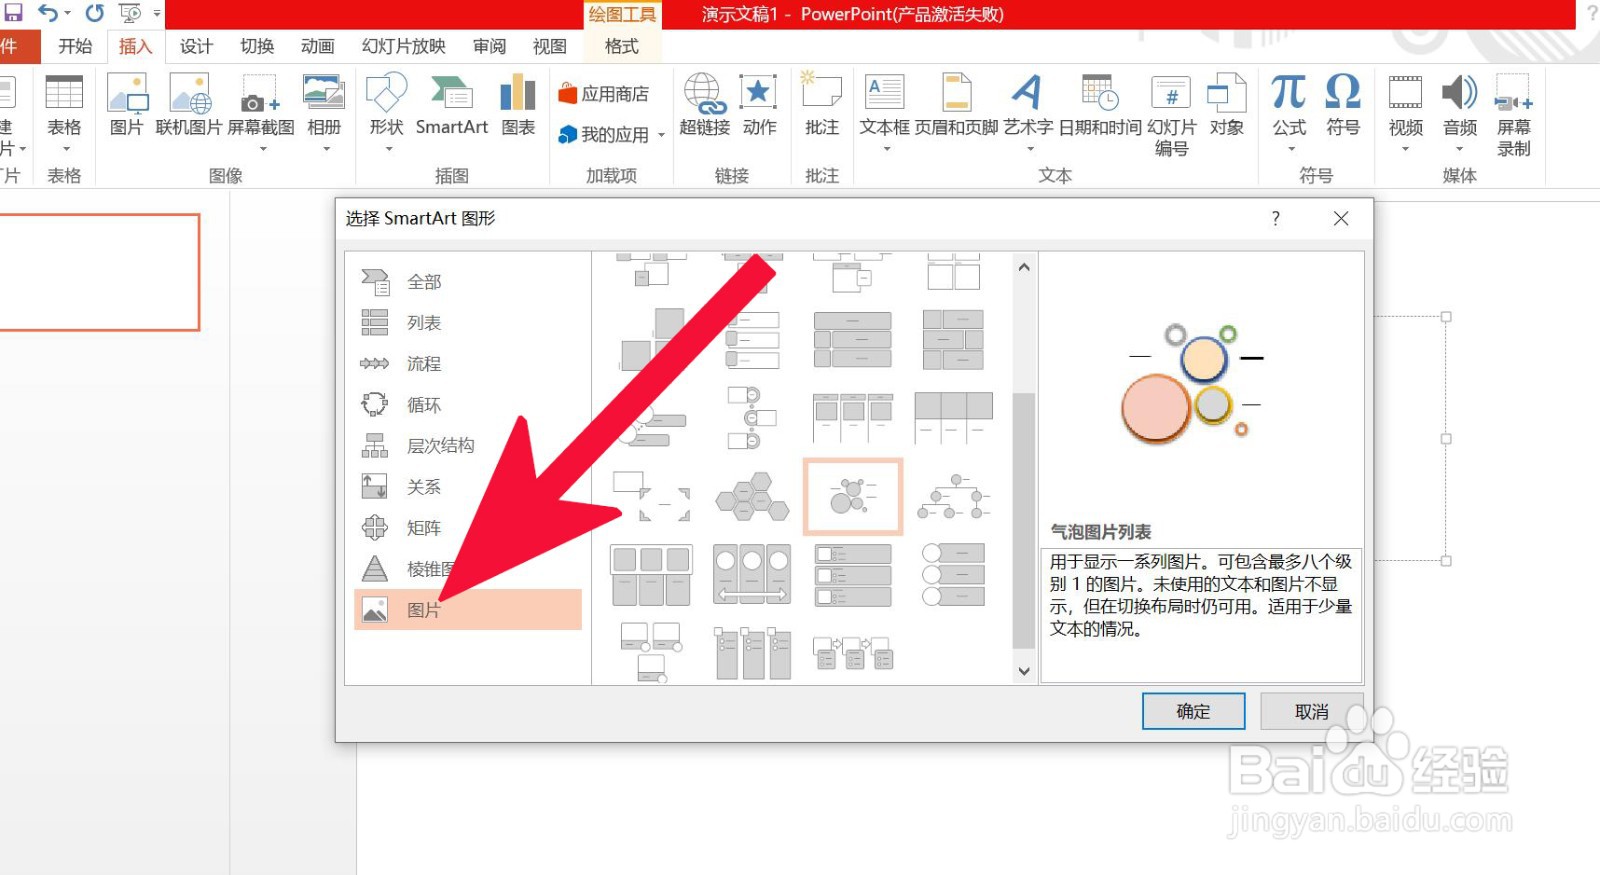Insert a 公式 equation
This screenshot has height=875, width=1600.
(x=1289, y=112)
